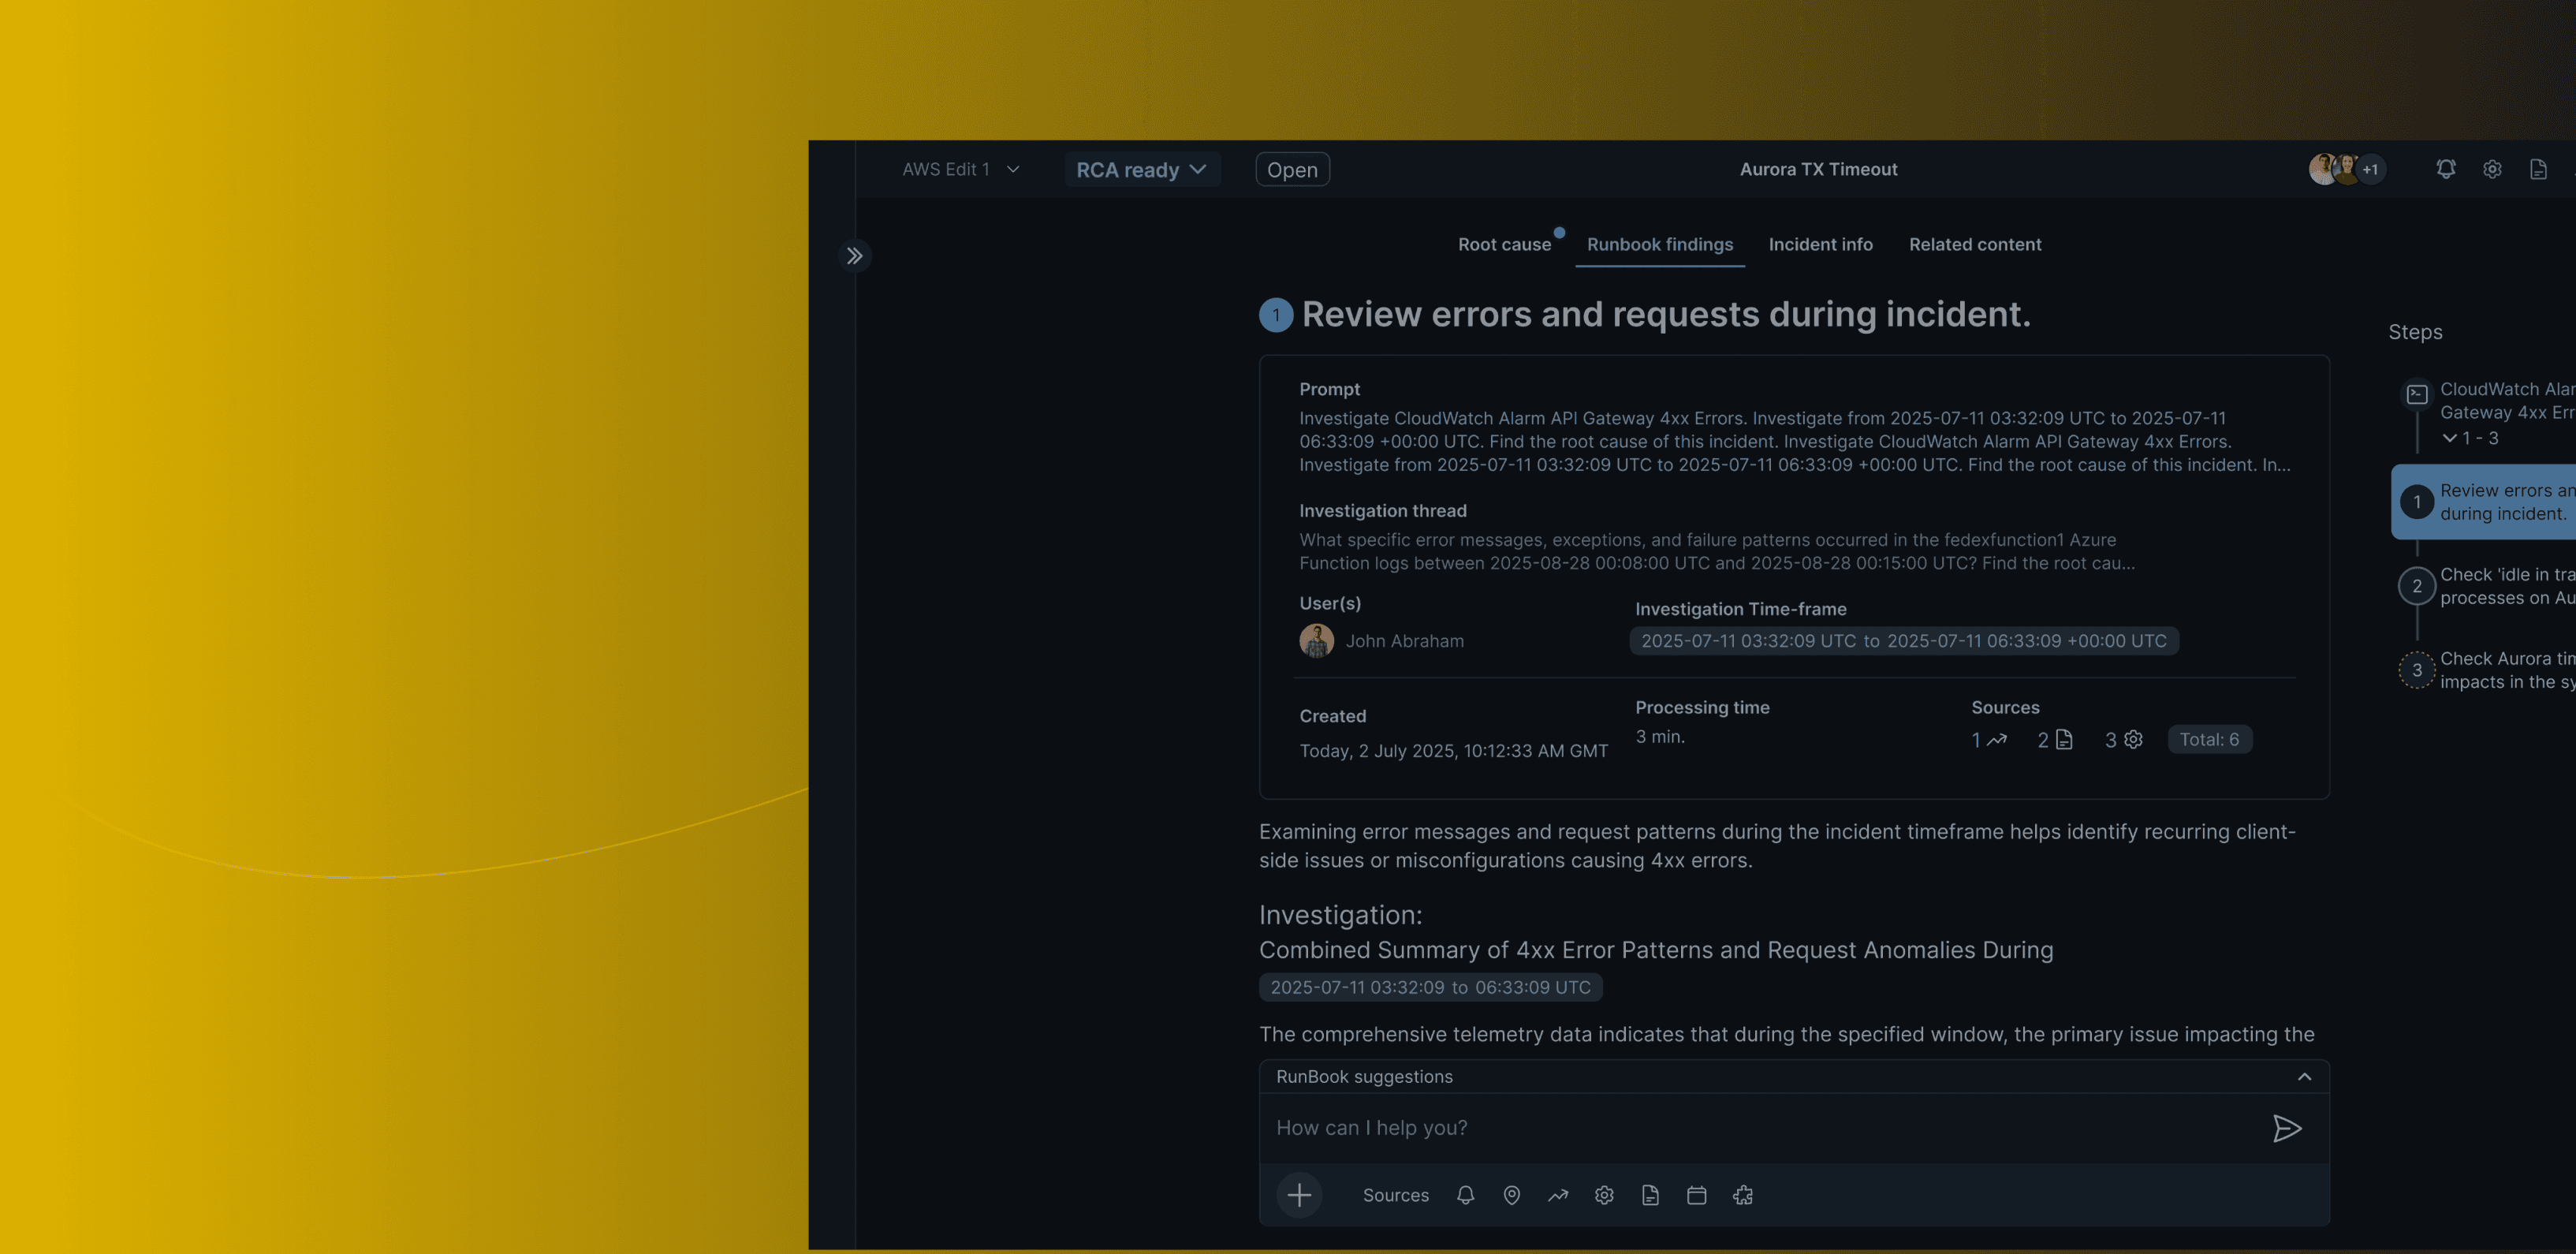
Task: Select the location pin source icon
Action: click(1511, 1195)
